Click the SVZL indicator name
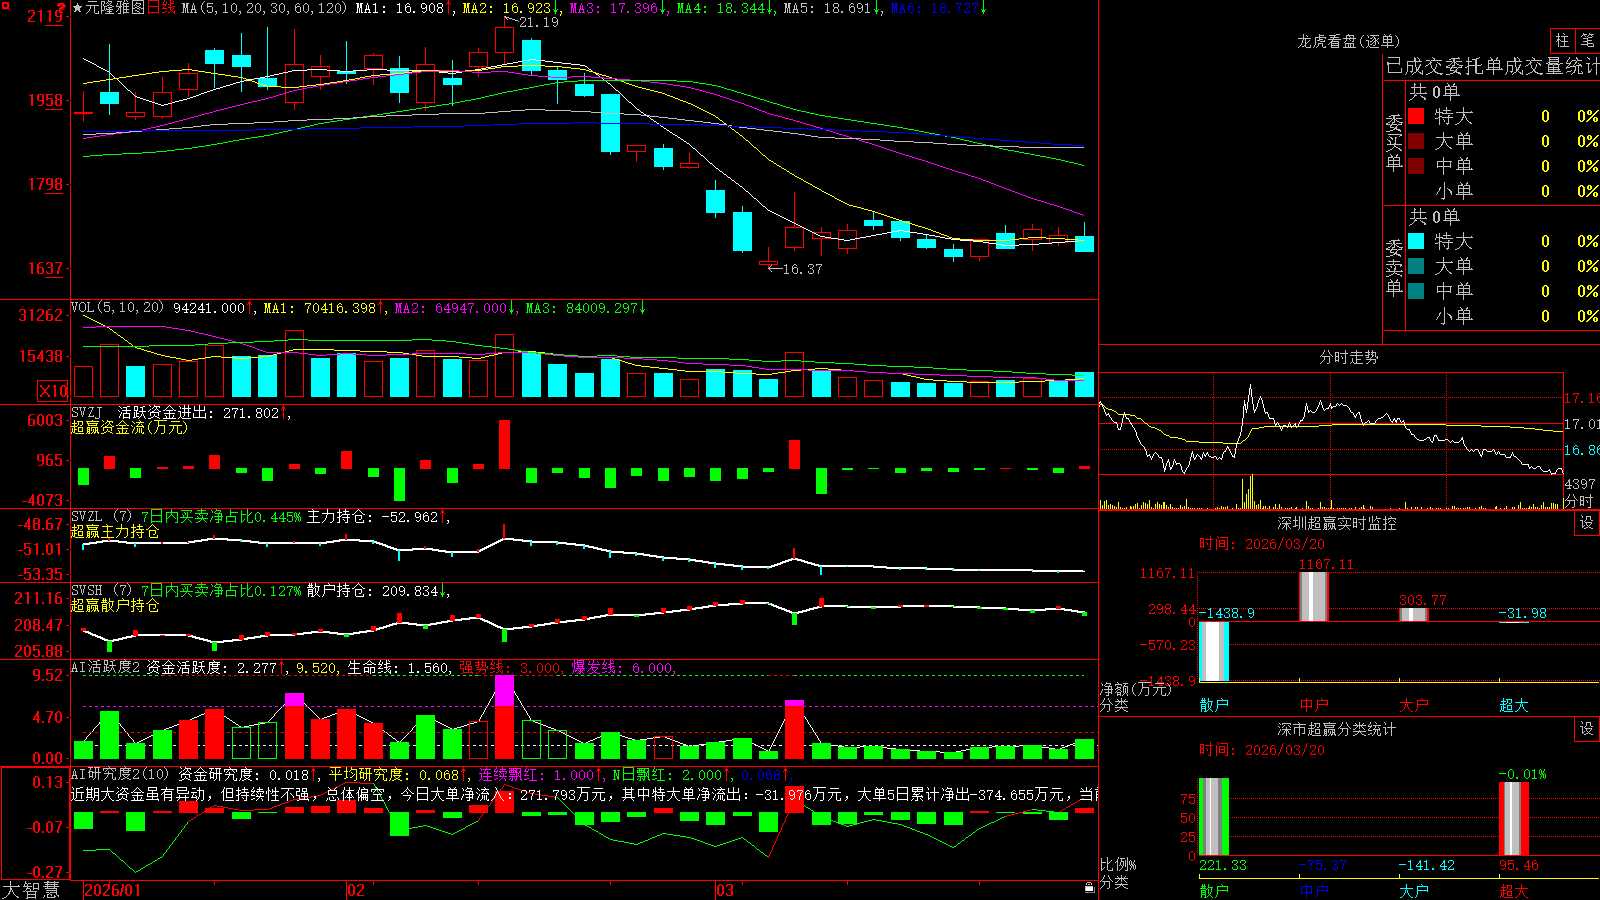This screenshot has height=900, width=1600. pyautogui.click(x=87, y=516)
